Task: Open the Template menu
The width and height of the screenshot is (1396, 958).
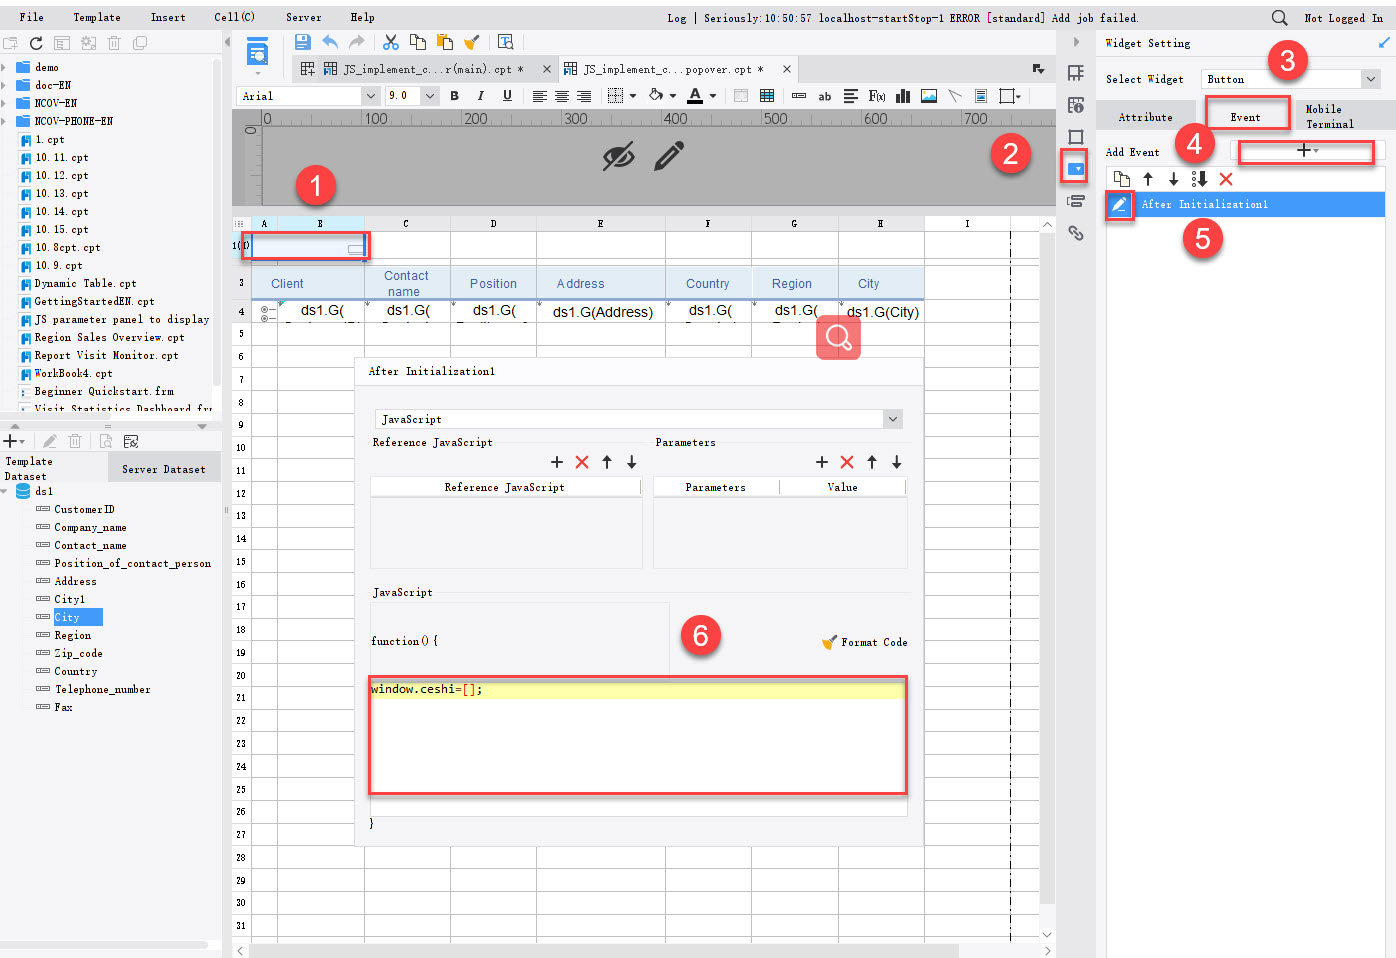Action: tap(97, 16)
